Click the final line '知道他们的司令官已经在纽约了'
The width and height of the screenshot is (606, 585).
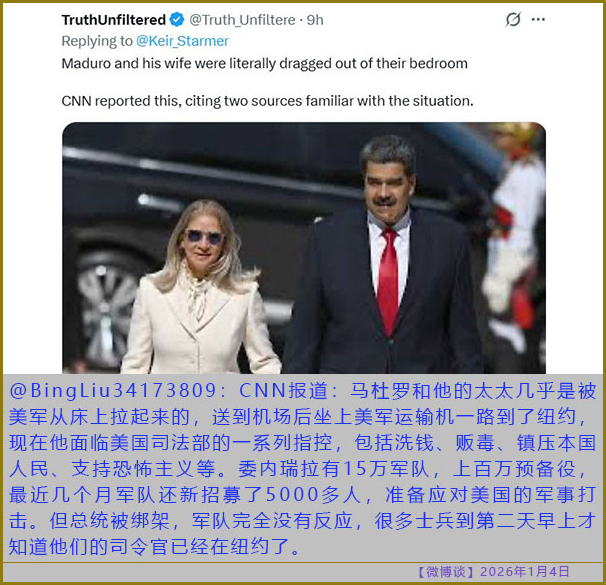(x=154, y=547)
